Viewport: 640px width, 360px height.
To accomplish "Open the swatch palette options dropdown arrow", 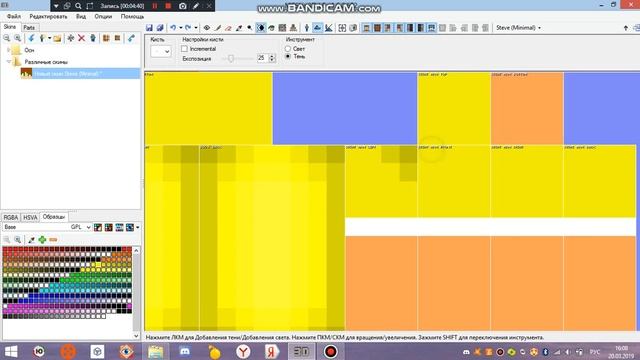I will click(x=138, y=227).
